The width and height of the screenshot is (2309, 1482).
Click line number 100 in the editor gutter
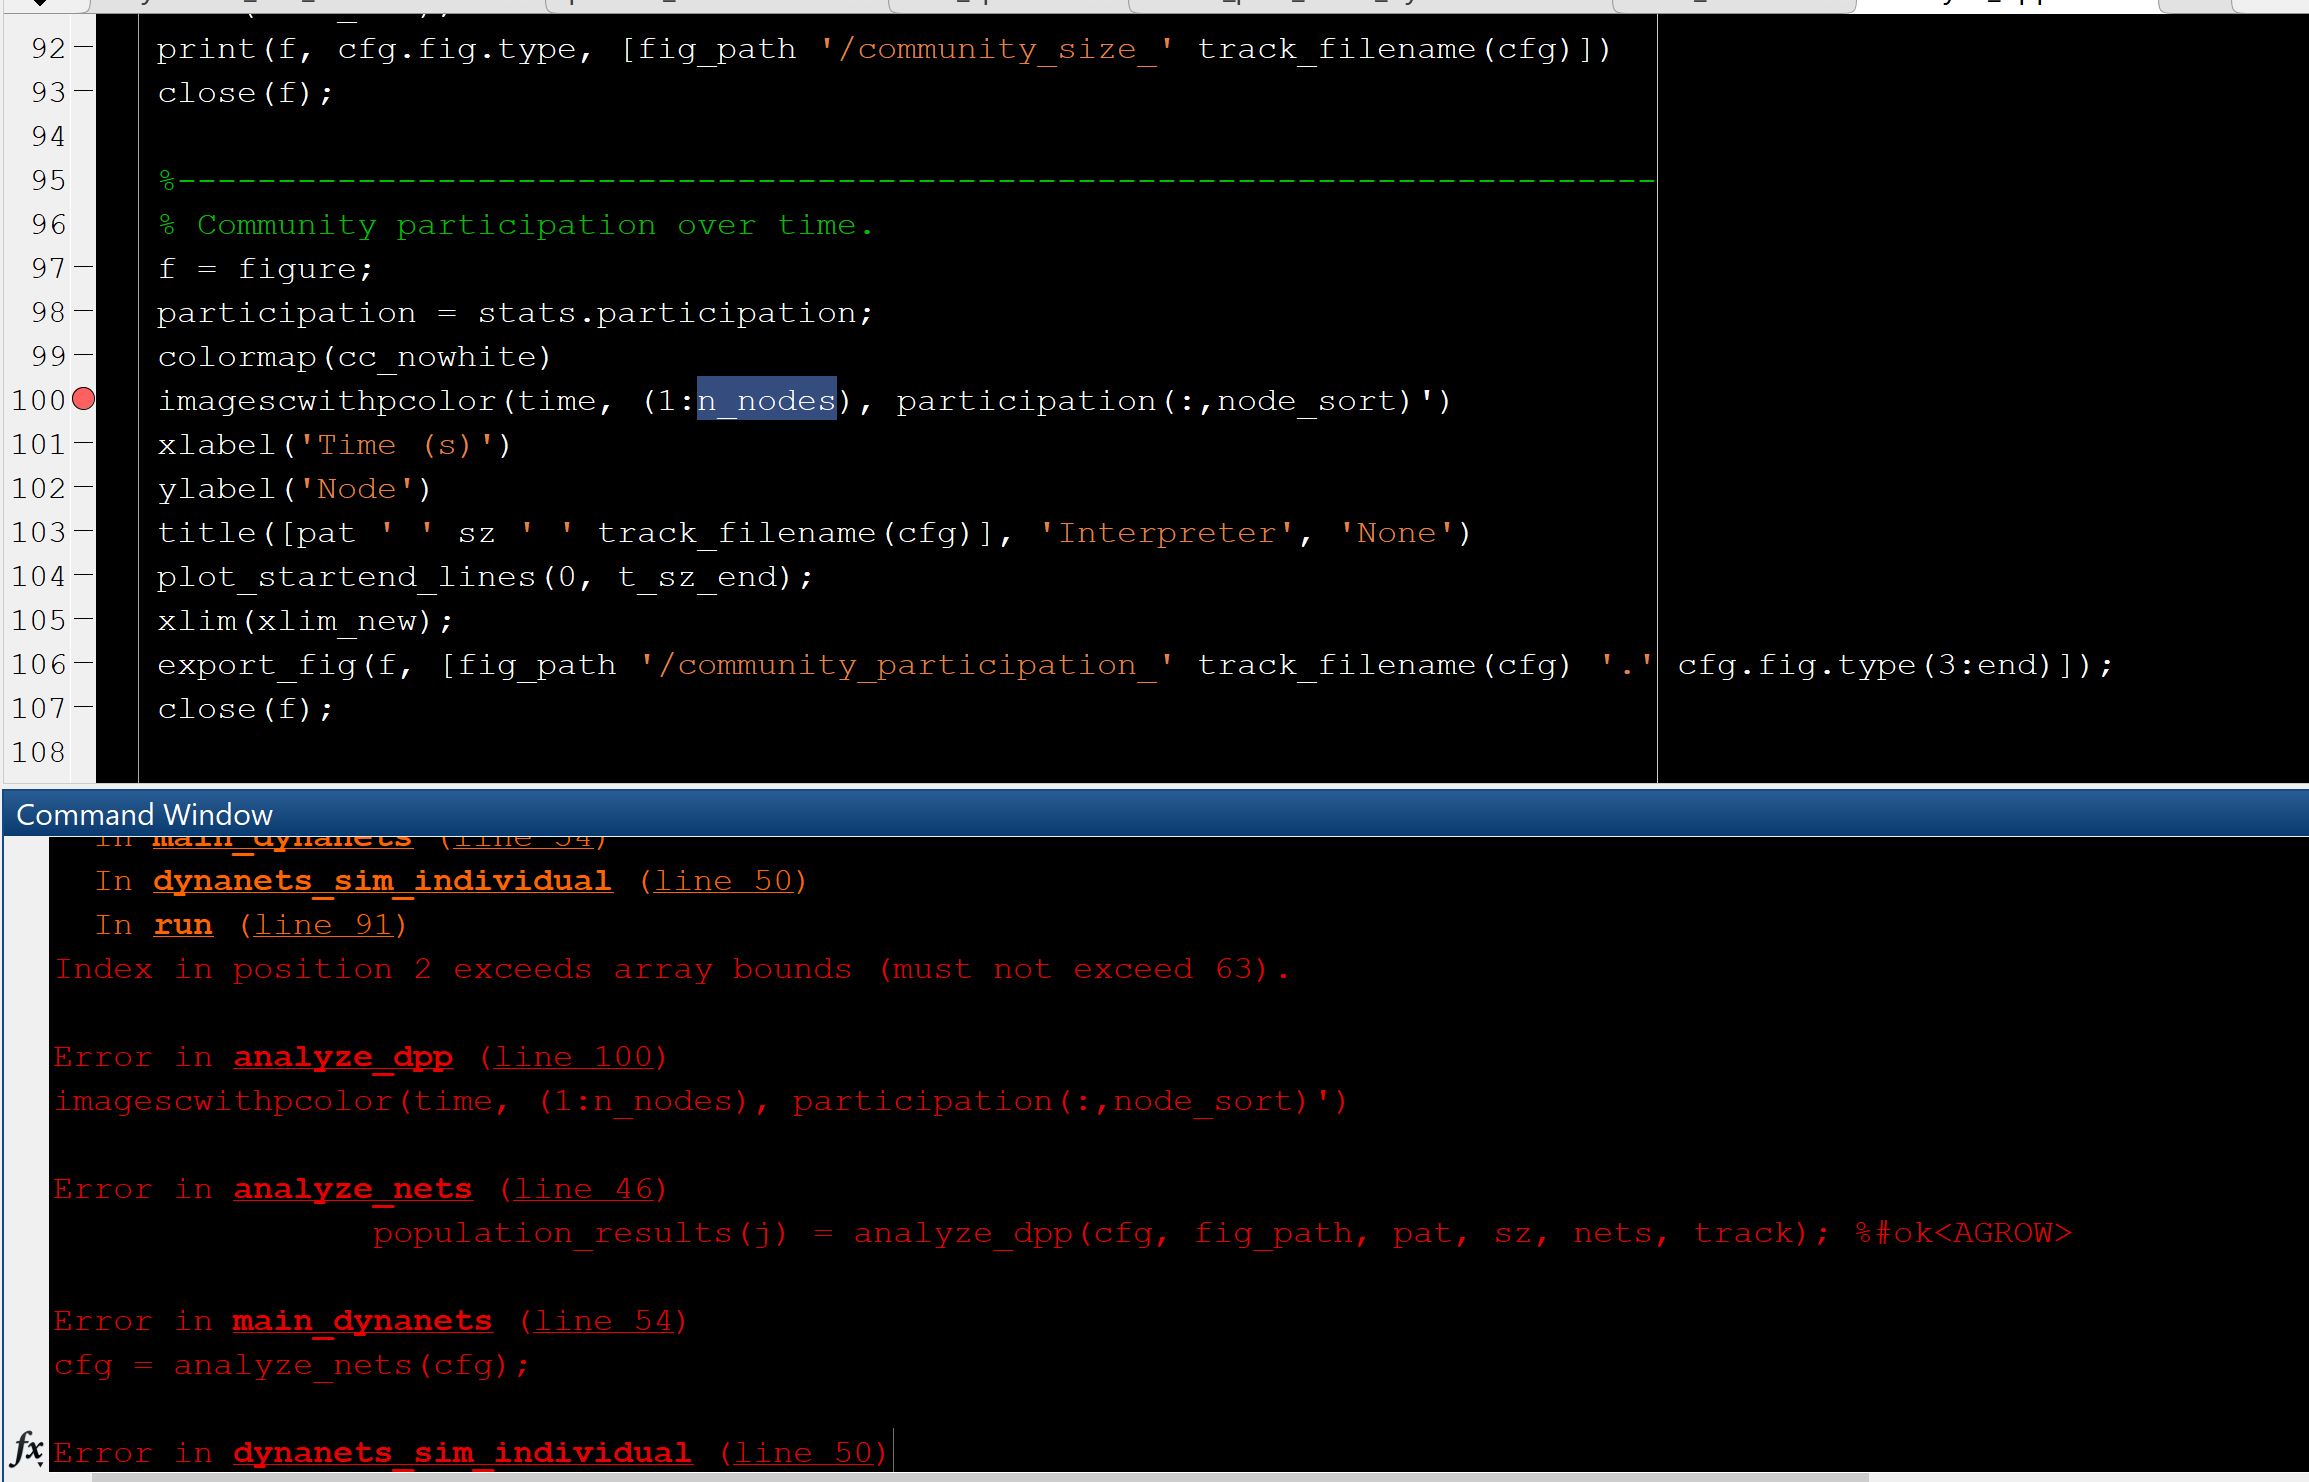click(40, 400)
